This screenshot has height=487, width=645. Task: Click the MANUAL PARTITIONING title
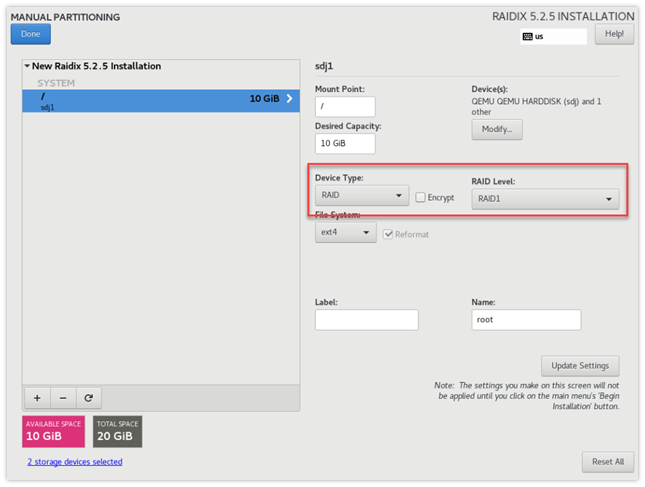pos(65,17)
